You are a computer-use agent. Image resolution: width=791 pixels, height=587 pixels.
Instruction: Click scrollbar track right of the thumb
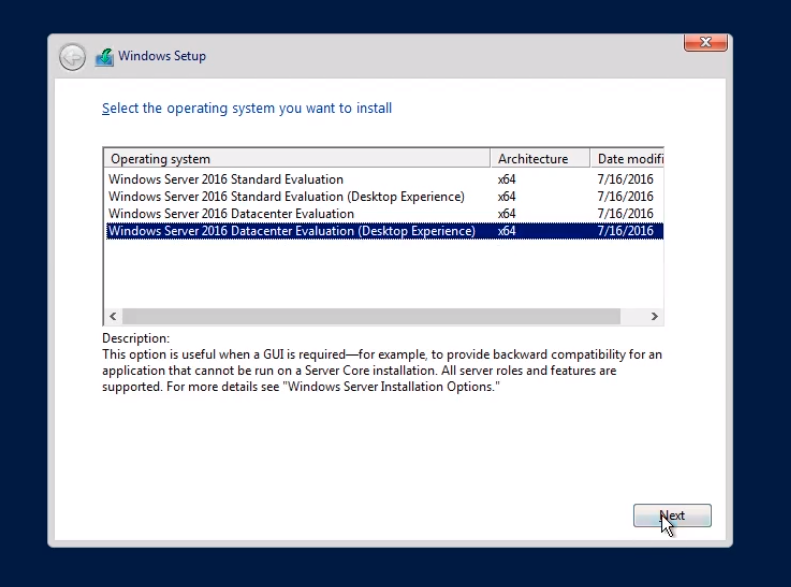[633, 316]
